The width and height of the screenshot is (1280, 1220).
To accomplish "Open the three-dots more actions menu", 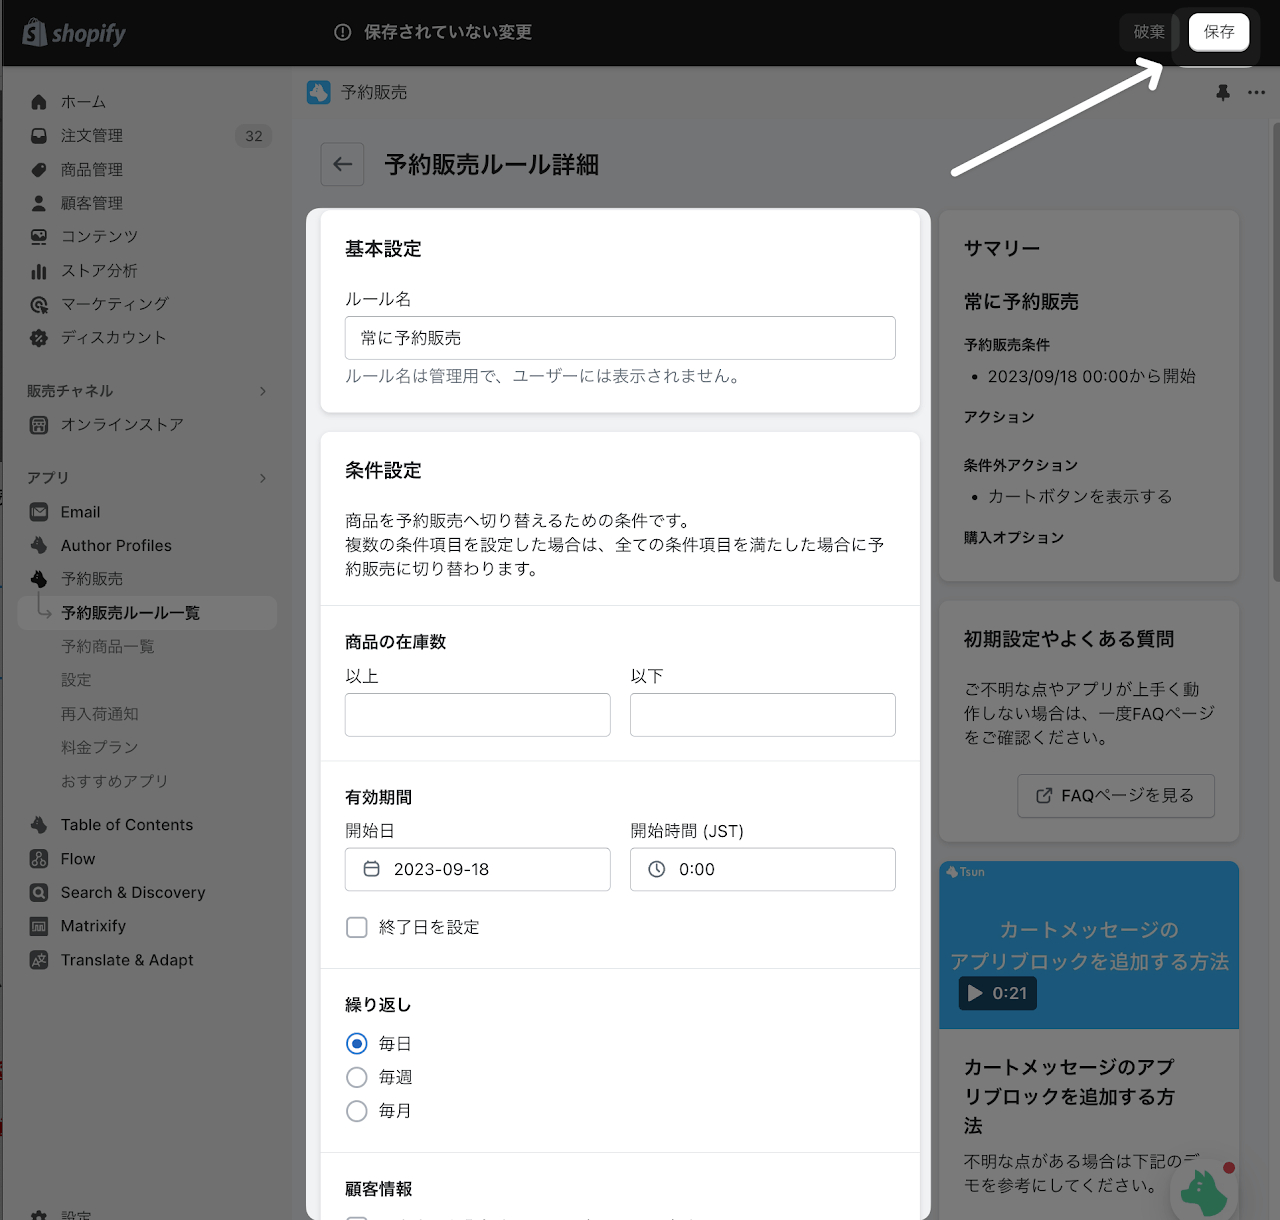I will click(x=1256, y=92).
